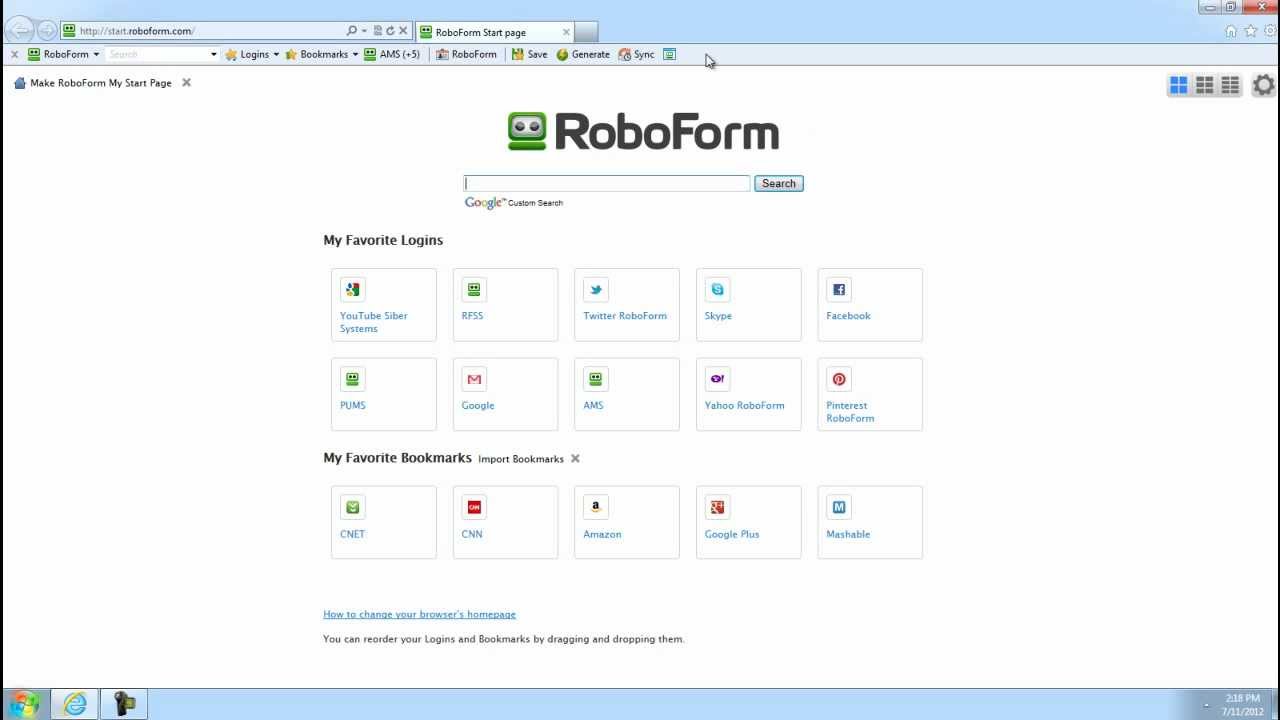
Task: Open a new browser tab
Action: click(587, 32)
